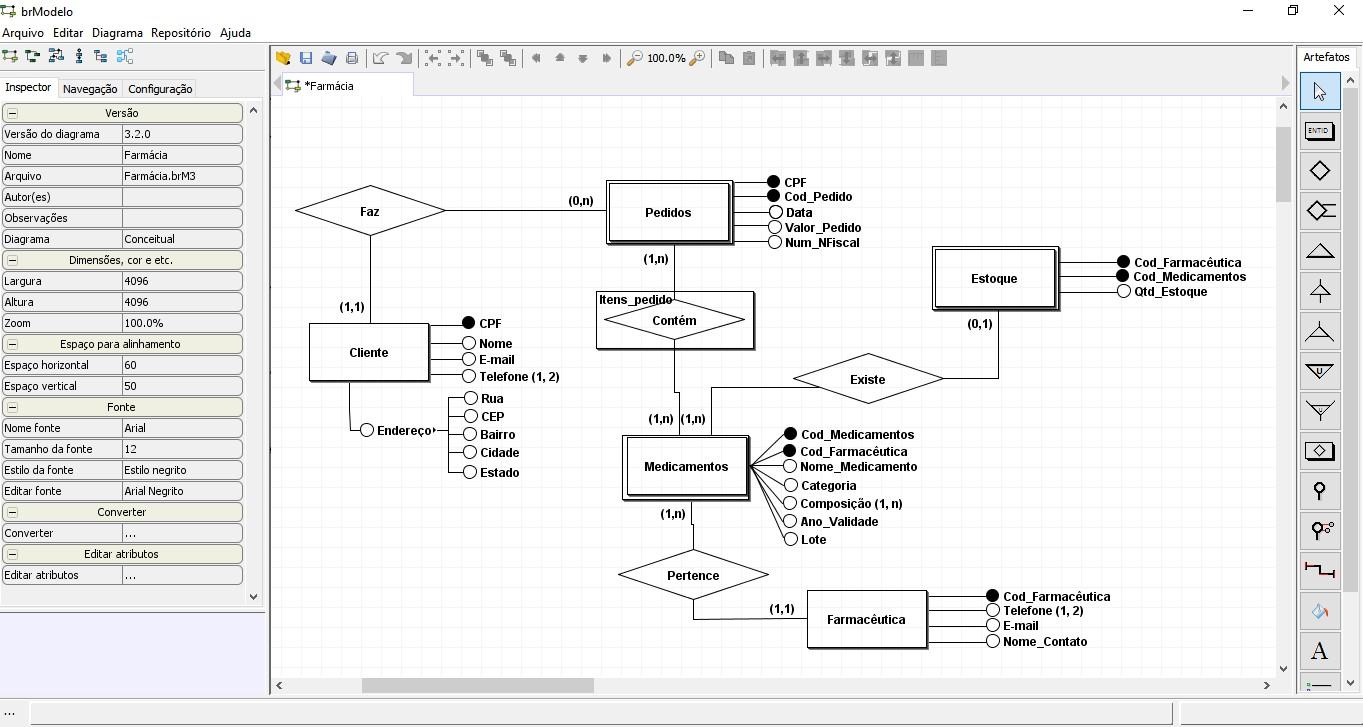Undo the last action via toolbar arrow

[x=380, y=58]
